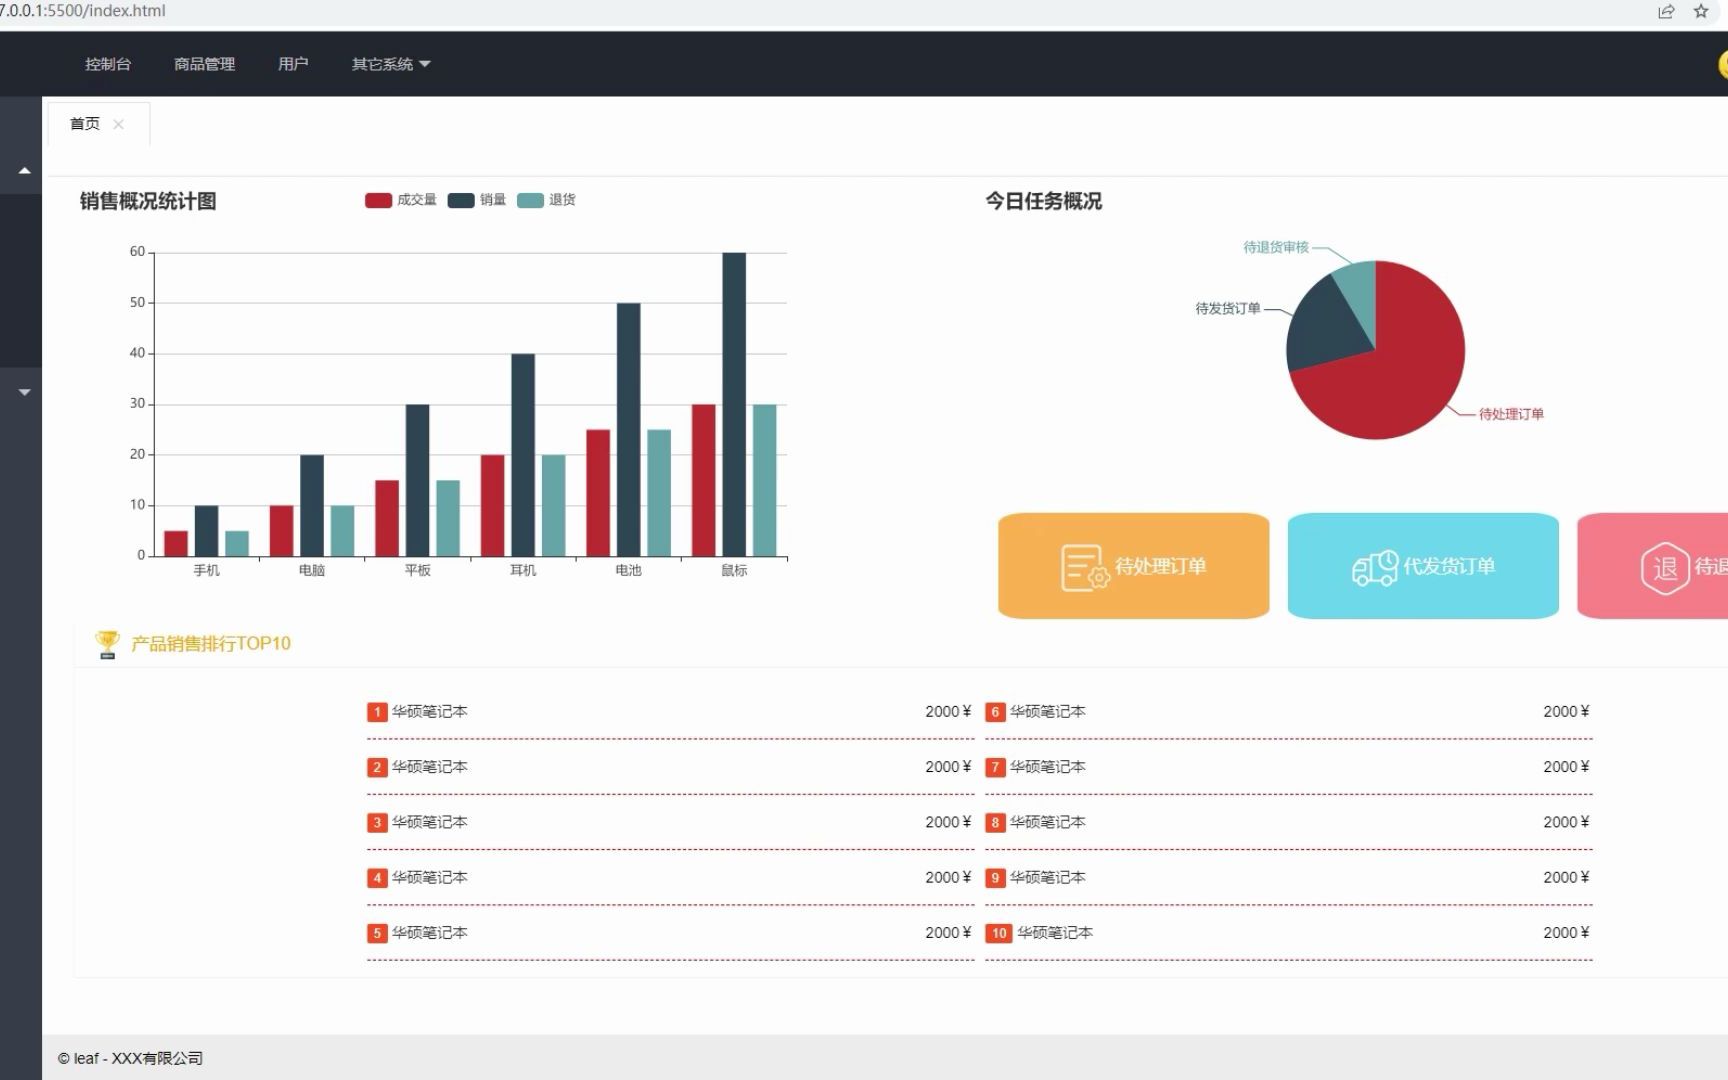The image size is (1728, 1080).
Task: Click 2000¥ price in rank 10 row
Action: 1566,932
